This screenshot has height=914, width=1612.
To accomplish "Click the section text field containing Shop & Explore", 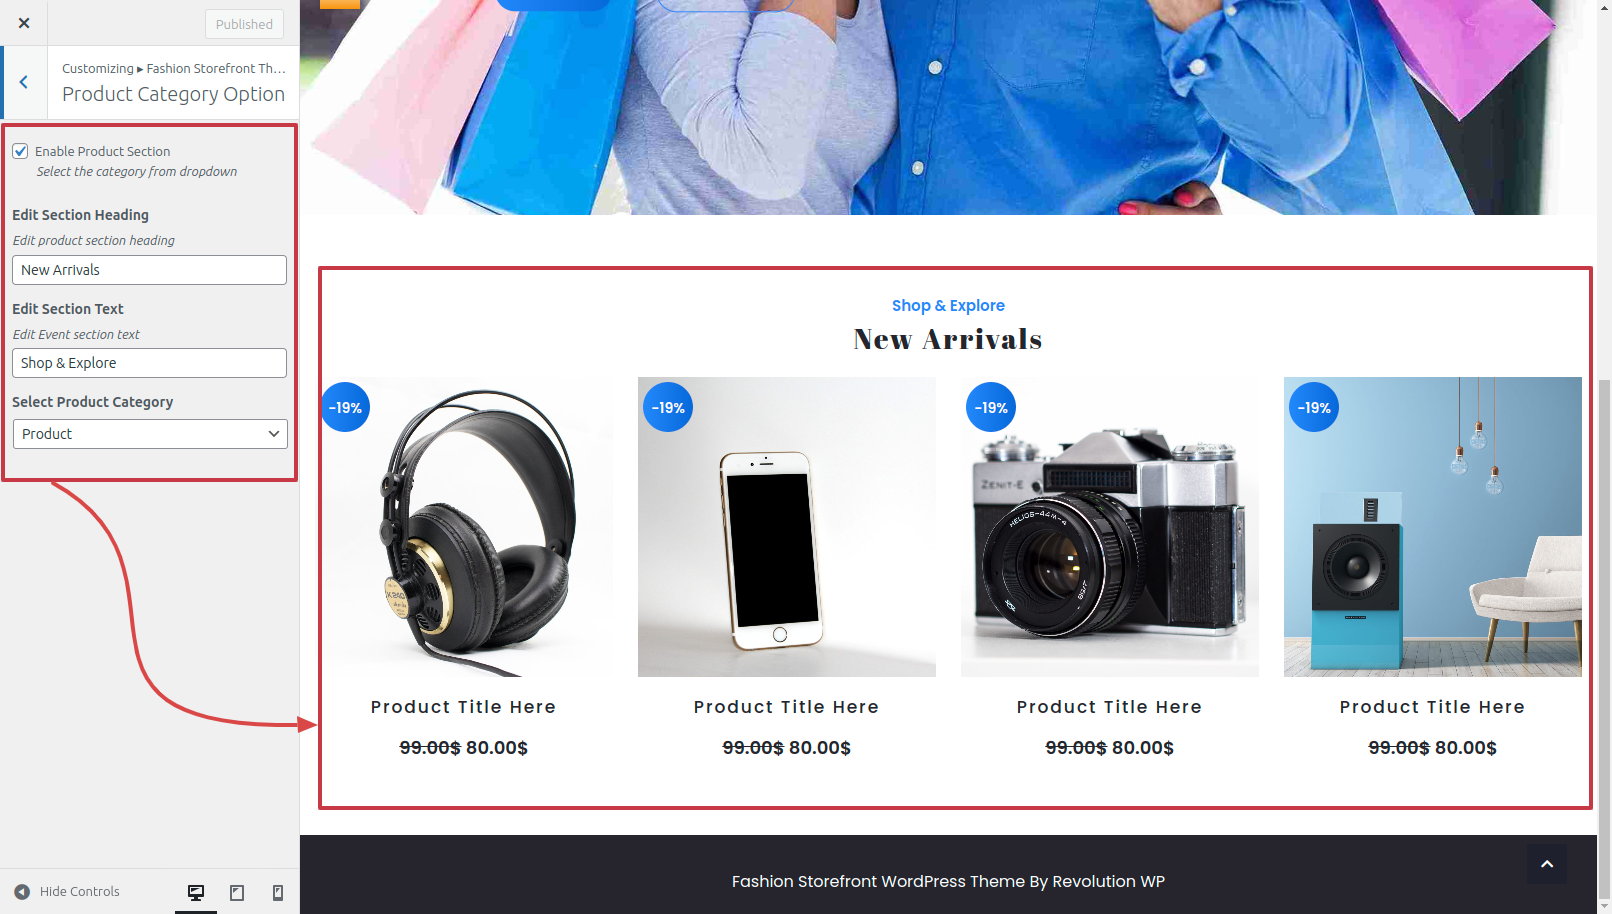I will tap(149, 363).
